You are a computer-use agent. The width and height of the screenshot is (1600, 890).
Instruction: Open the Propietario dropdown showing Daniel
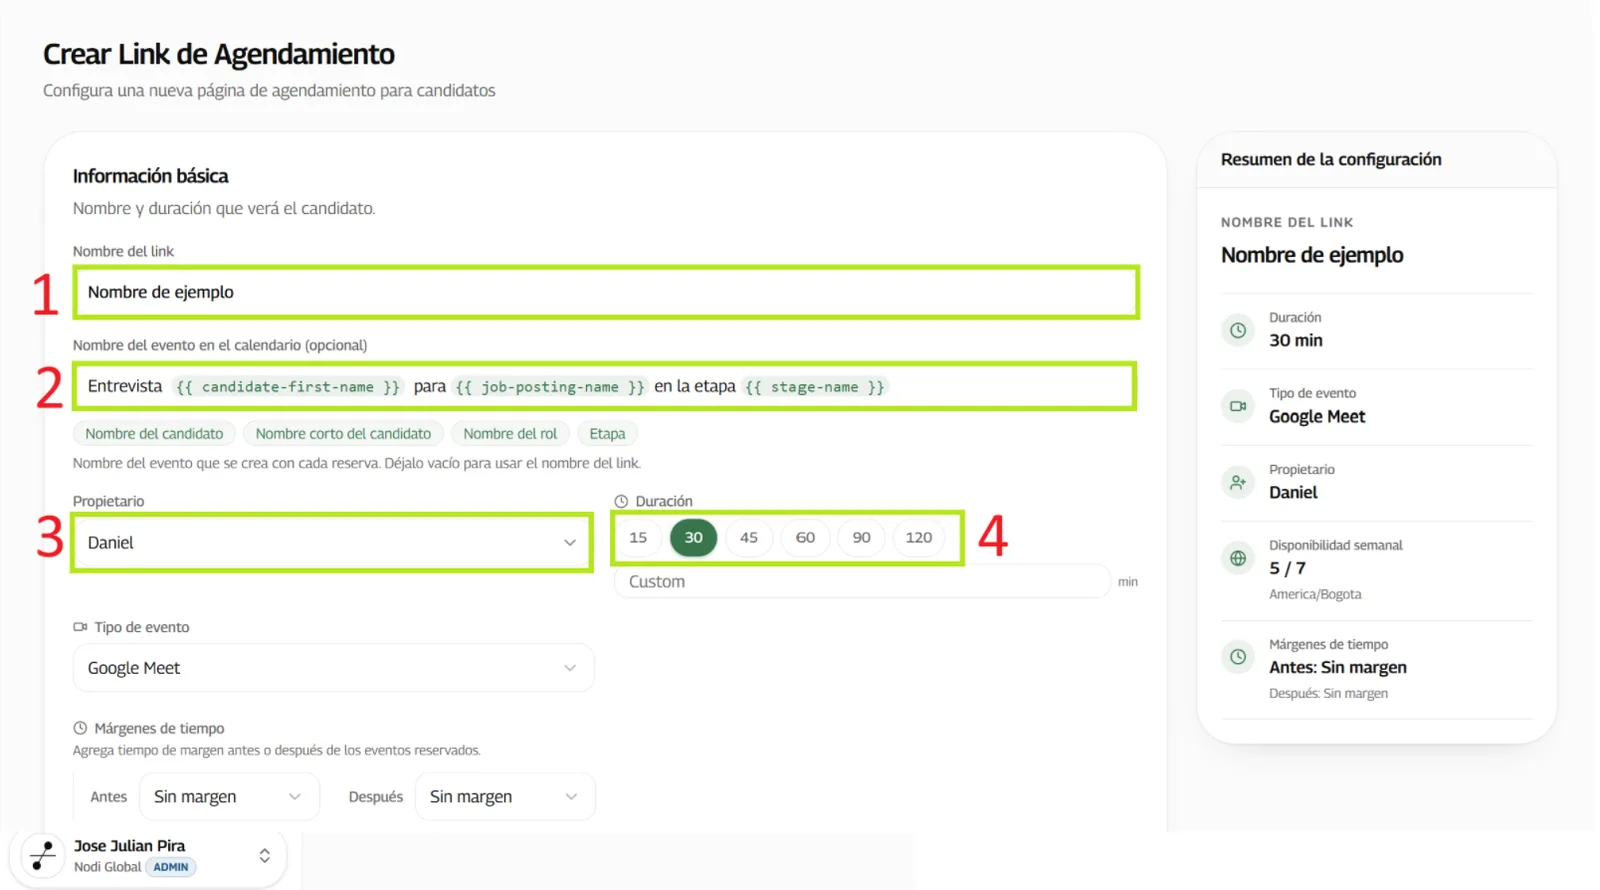[x=332, y=543]
